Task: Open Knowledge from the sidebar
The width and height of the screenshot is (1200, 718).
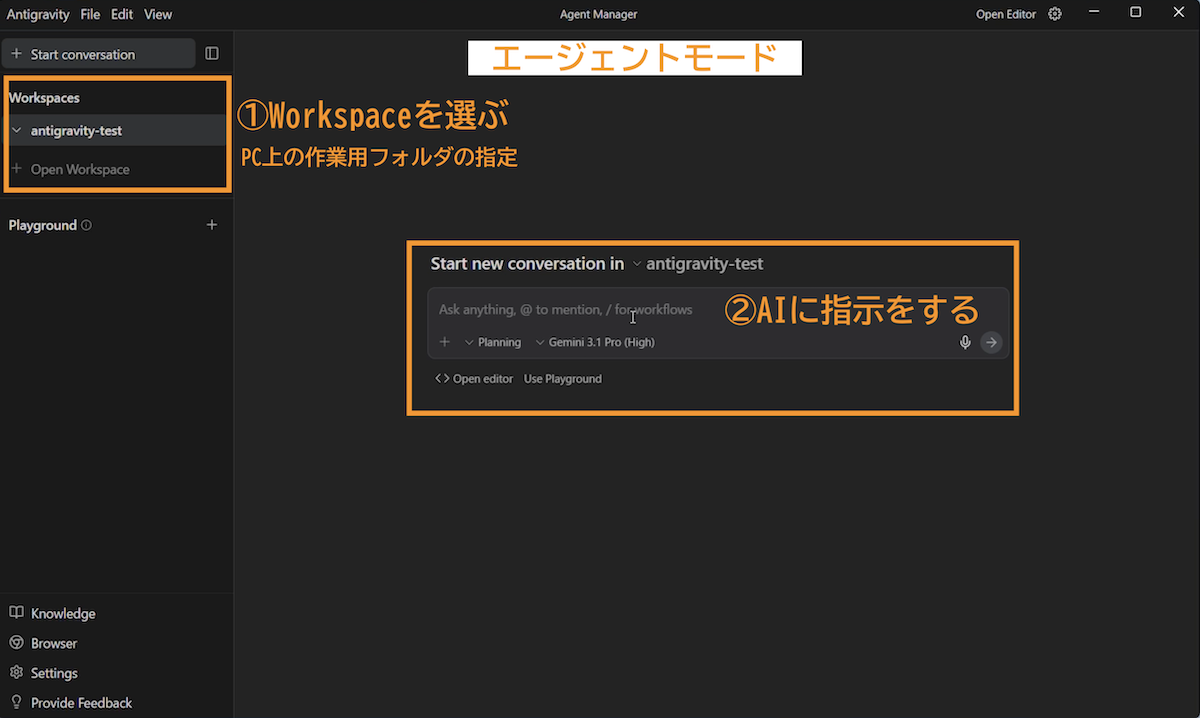Action: (62, 613)
